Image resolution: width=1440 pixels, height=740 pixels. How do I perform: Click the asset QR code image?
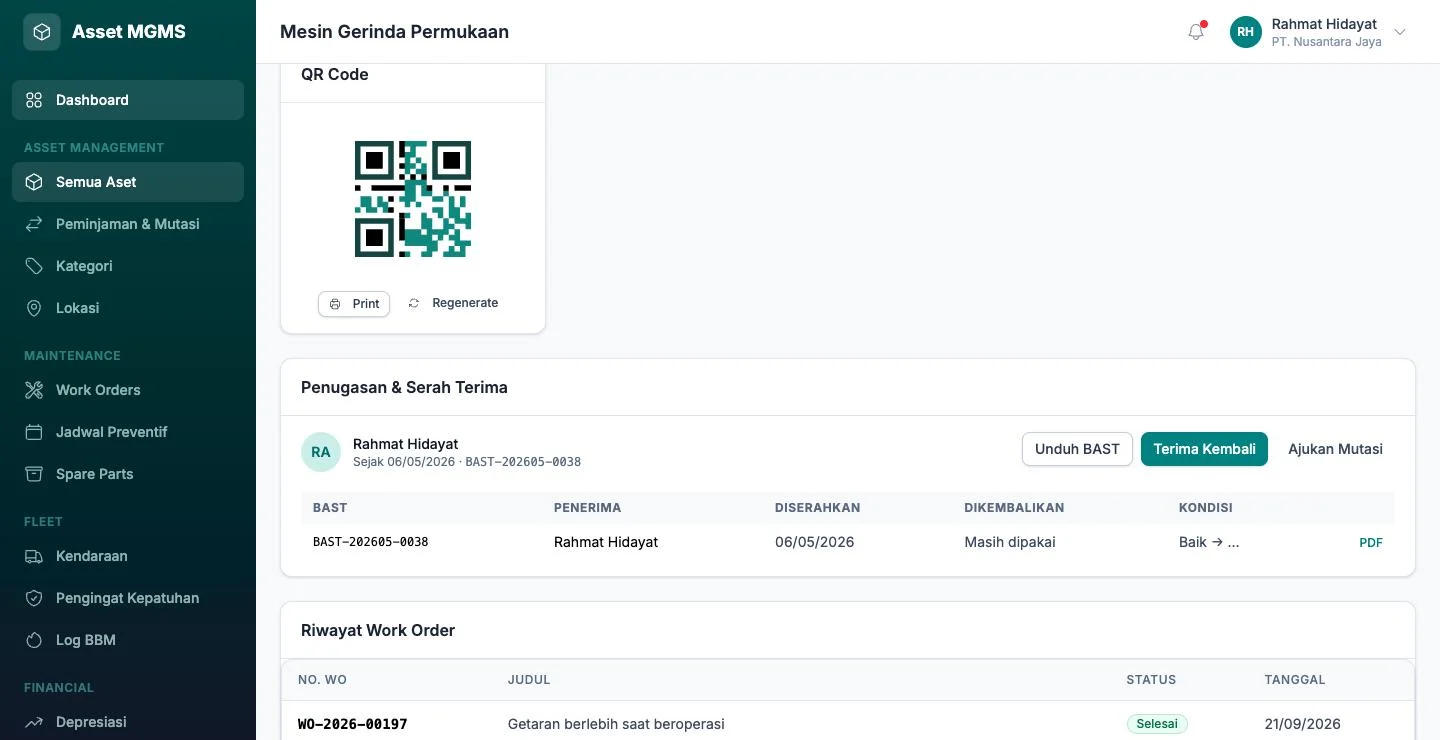[x=413, y=199]
